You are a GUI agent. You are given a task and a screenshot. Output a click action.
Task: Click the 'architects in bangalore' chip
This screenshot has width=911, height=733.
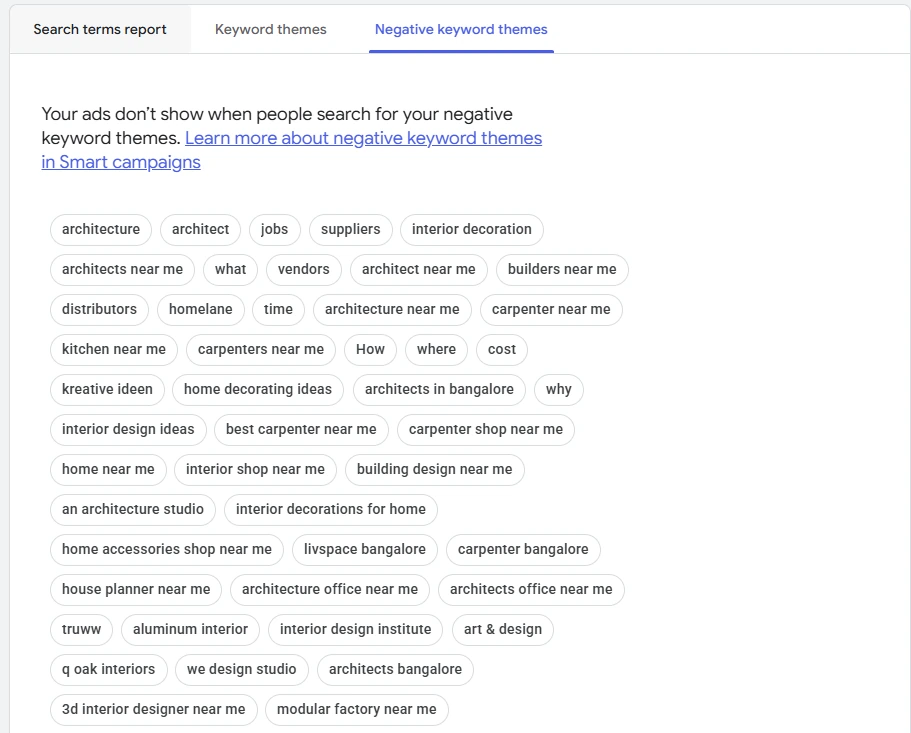click(439, 390)
